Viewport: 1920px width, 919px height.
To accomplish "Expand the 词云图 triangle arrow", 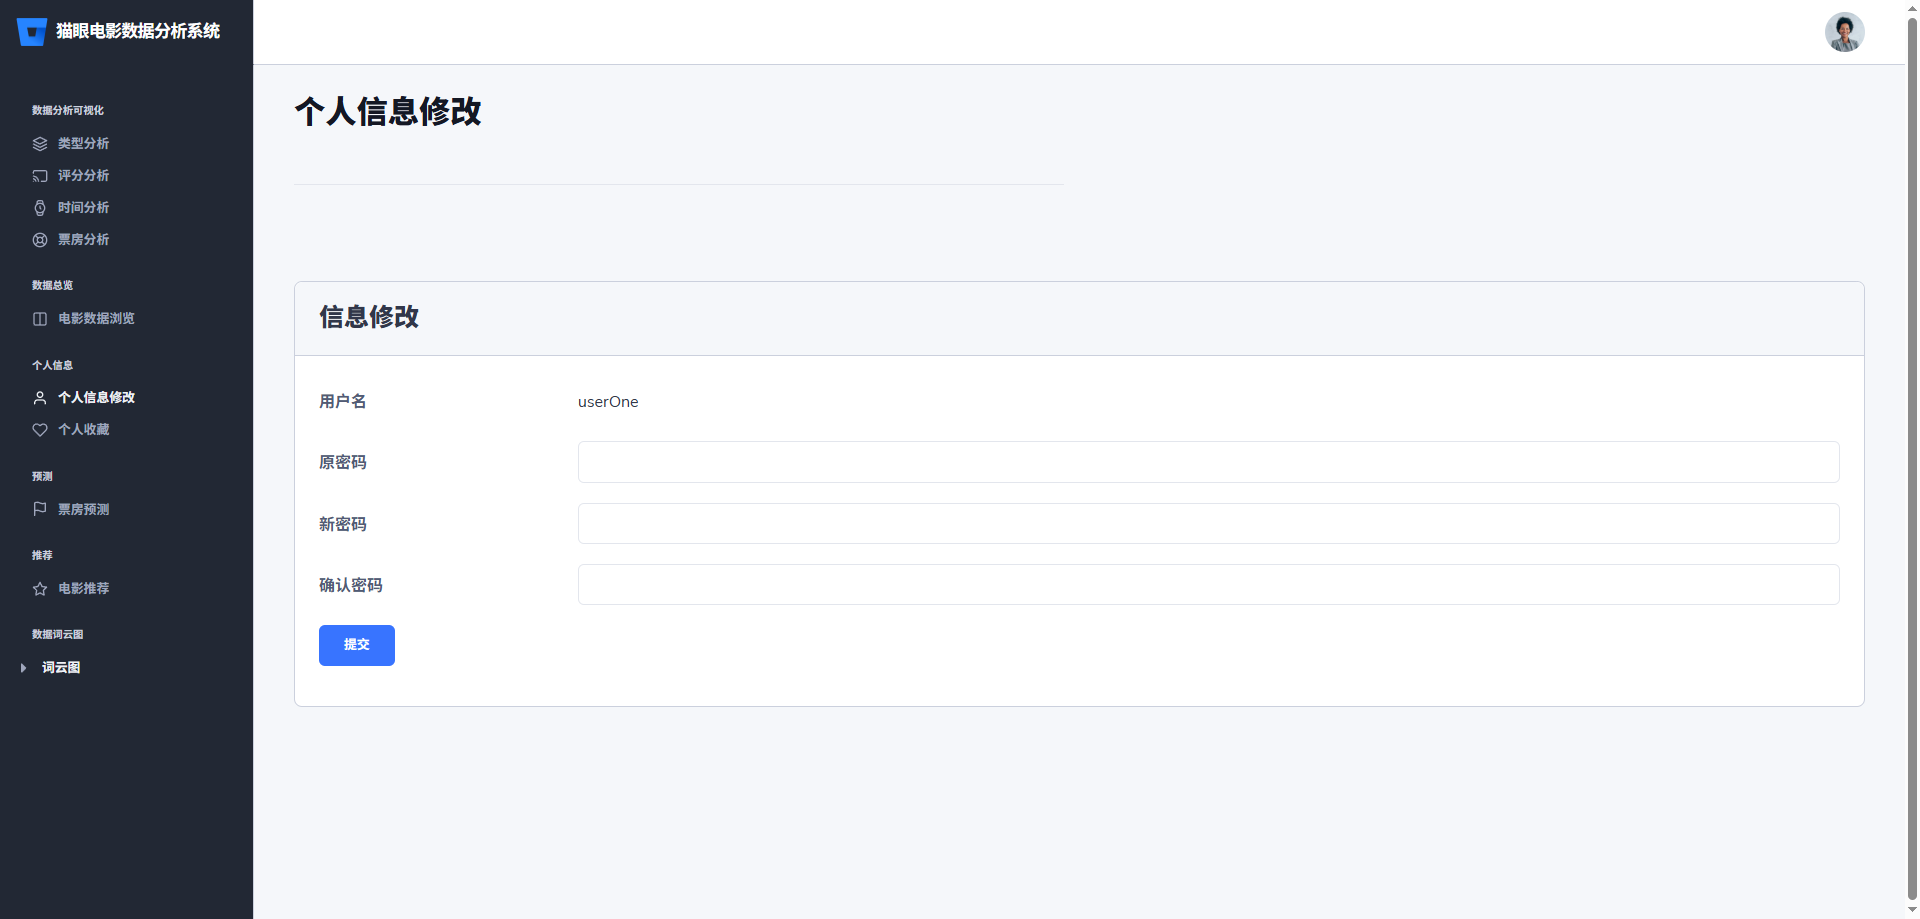I will point(23,668).
